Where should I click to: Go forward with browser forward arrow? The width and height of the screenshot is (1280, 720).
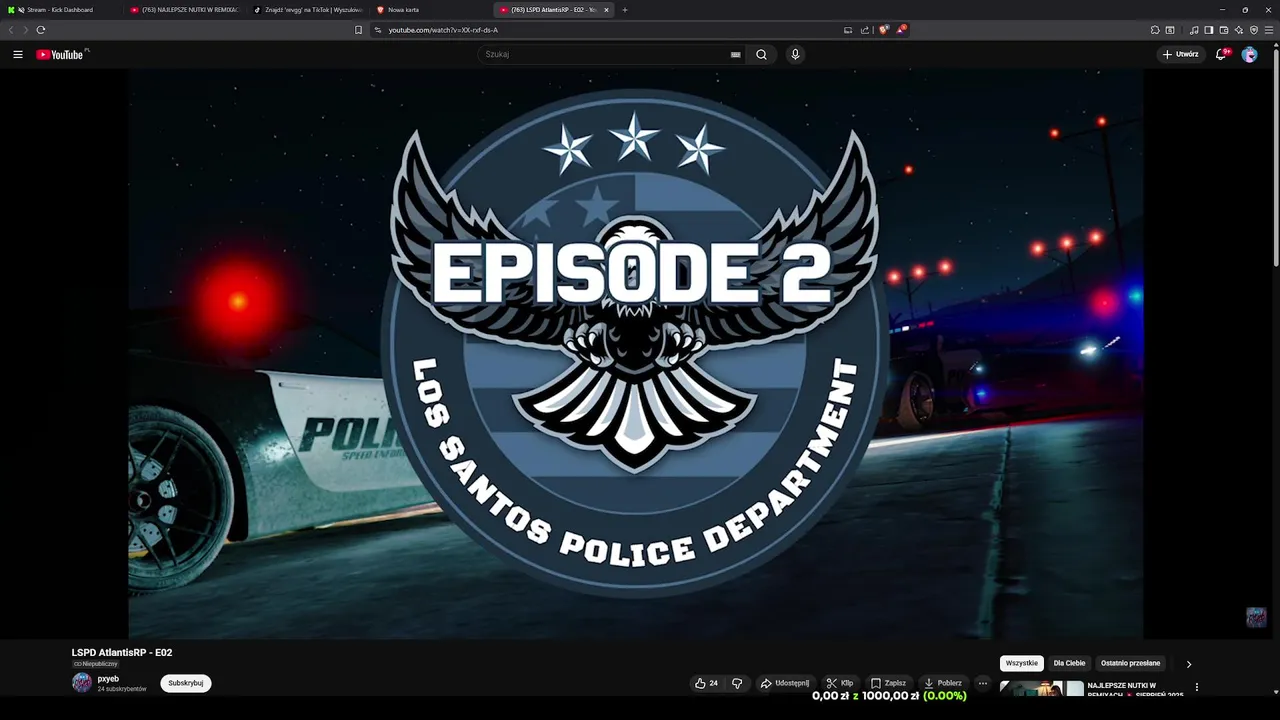(x=26, y=30)
